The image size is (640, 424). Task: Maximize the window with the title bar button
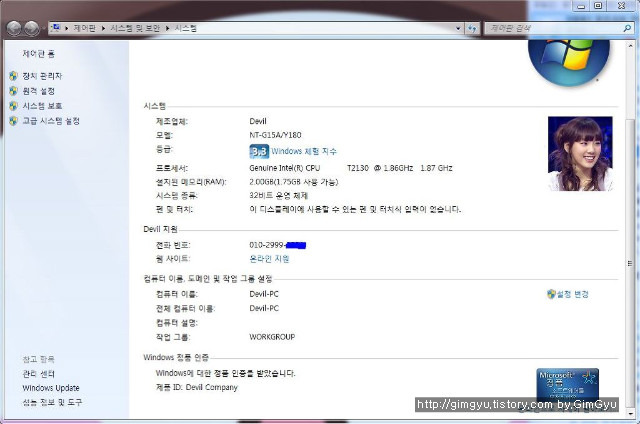[x=598, y=5]
